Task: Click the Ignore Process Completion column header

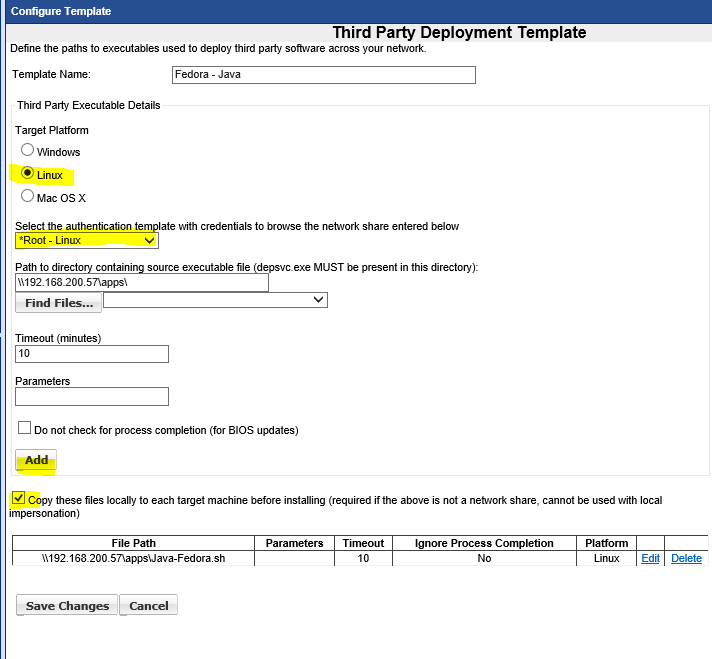Action: pos(484,543)
